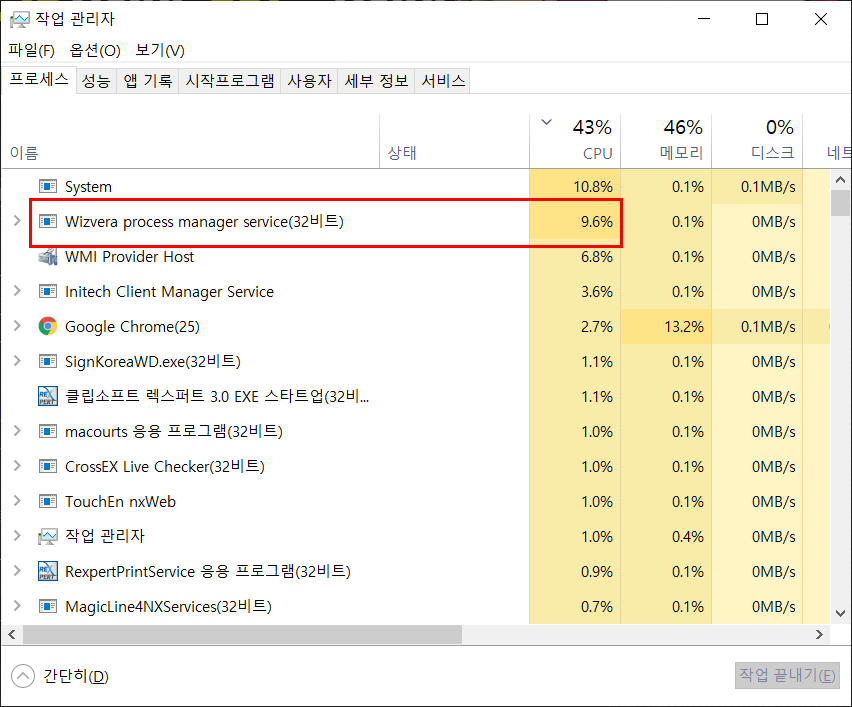The height and width of the screenshot is (707, 852).
Task: Click the vertical scrollbar down arrow
Action: tap(841, 614)
